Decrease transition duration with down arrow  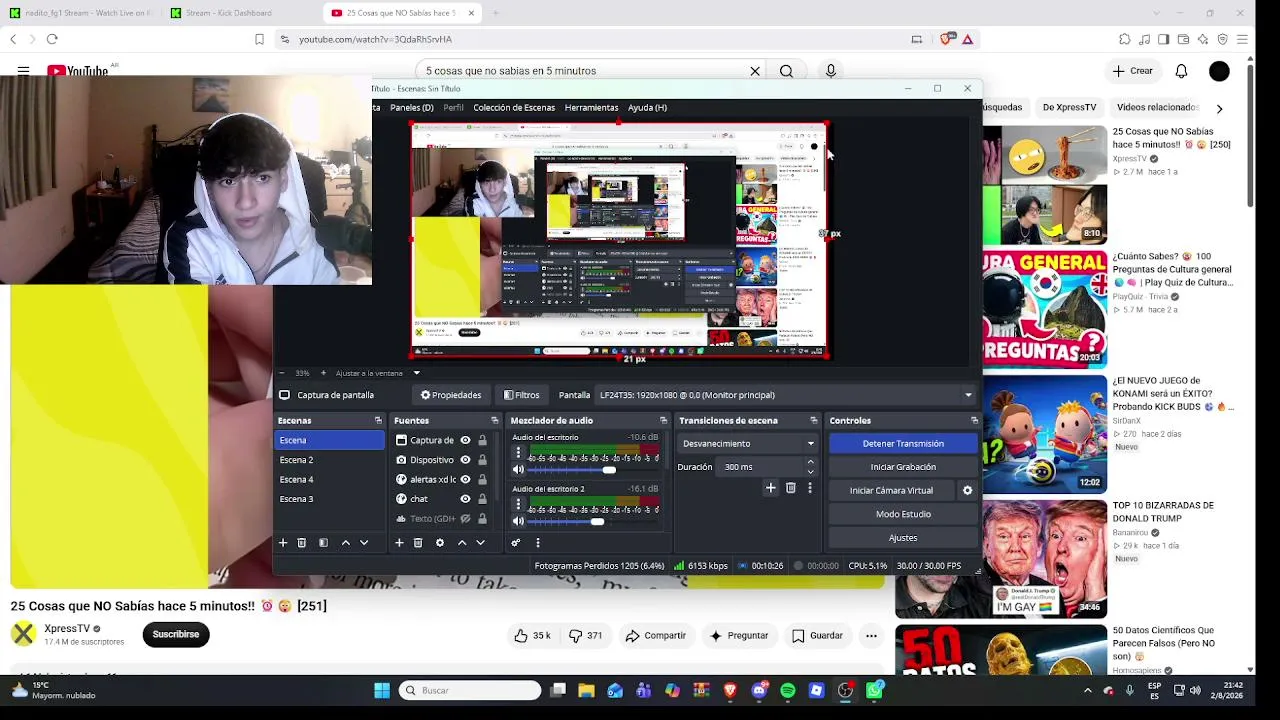coord(810,472)
